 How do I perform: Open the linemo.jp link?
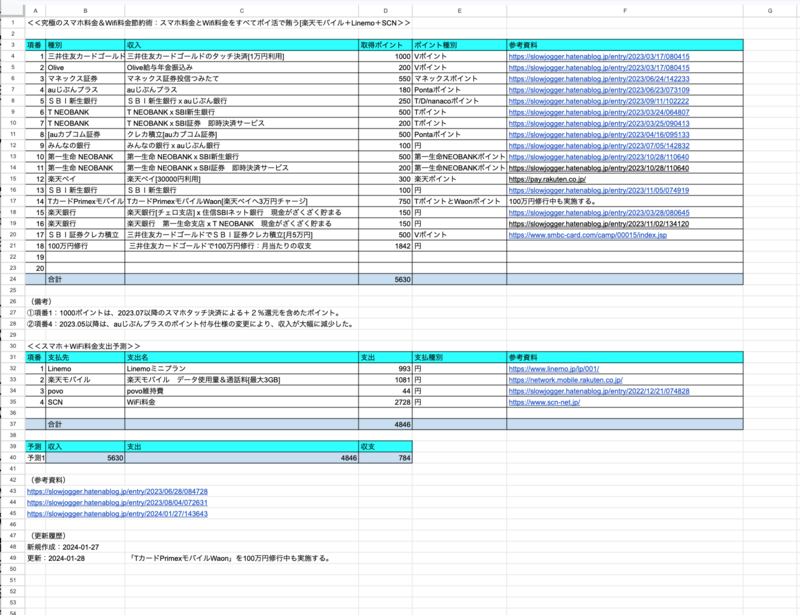[x=554, y=368]
